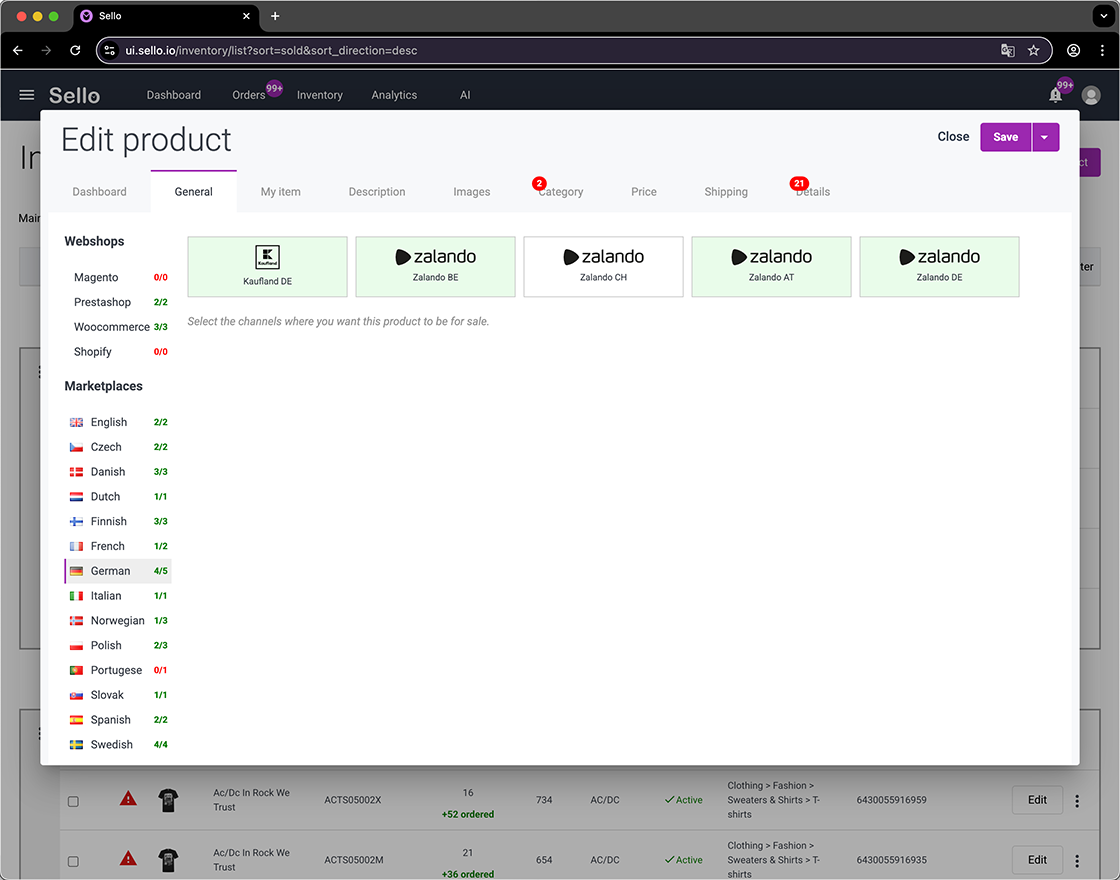Open the profile avatar menu
The width and height of the screenshot is (1120, 880).
click(1090, 95)
